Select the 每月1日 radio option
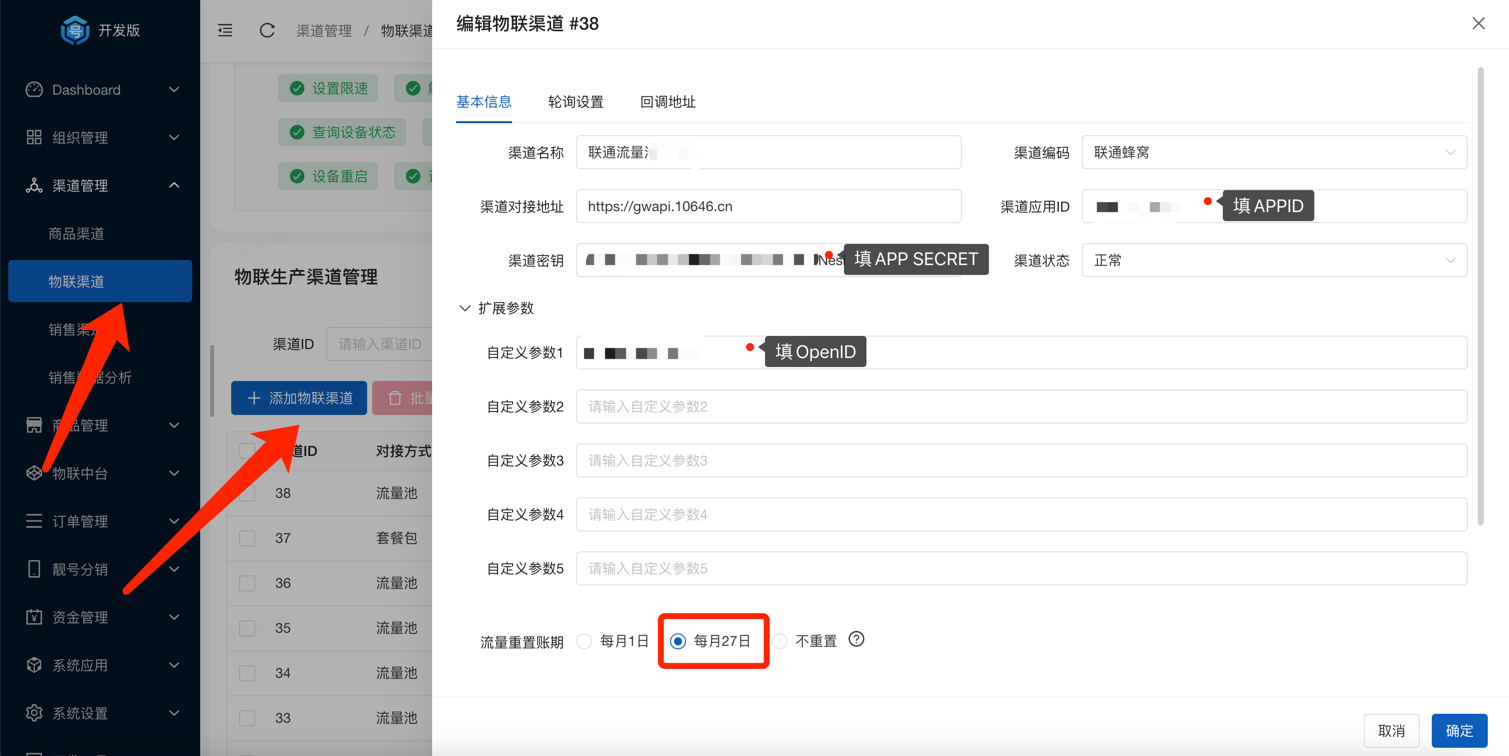This screenshot has height=756, width=1509. 584,640
